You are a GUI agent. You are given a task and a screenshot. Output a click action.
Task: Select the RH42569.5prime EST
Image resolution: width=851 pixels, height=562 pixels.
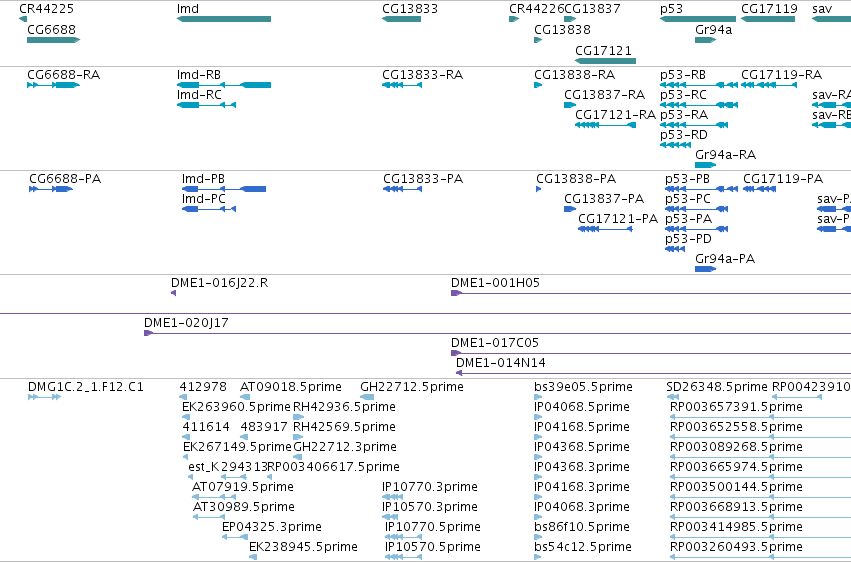coord(298,437)
